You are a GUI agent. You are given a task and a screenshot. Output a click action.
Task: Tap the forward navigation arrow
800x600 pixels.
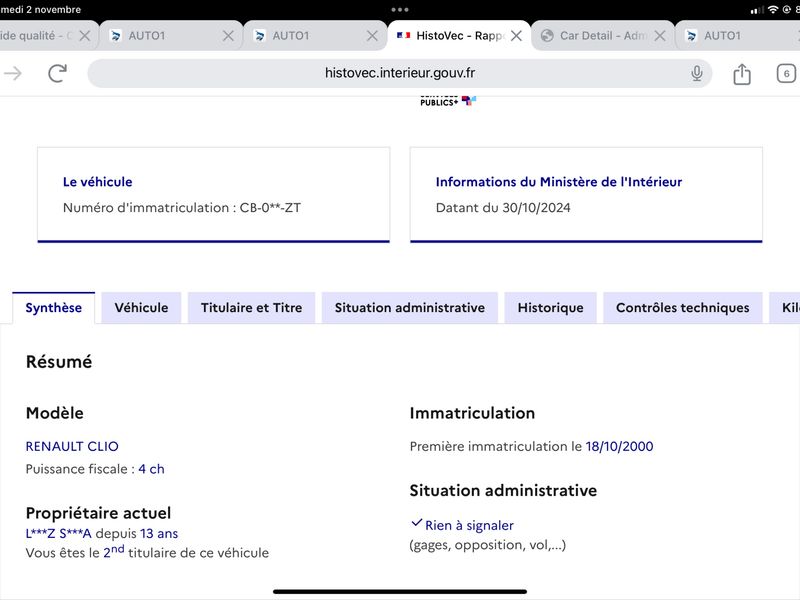coord(13,73)
